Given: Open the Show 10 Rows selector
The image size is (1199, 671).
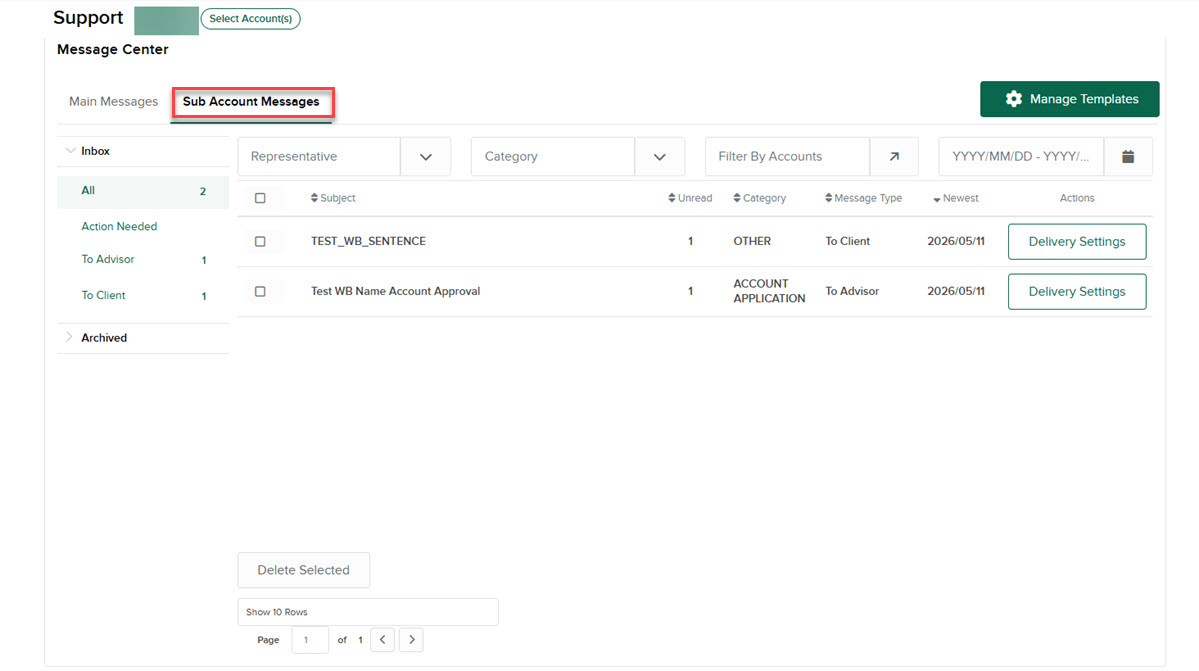Looking at the screenshot, I should coord(368,612).
